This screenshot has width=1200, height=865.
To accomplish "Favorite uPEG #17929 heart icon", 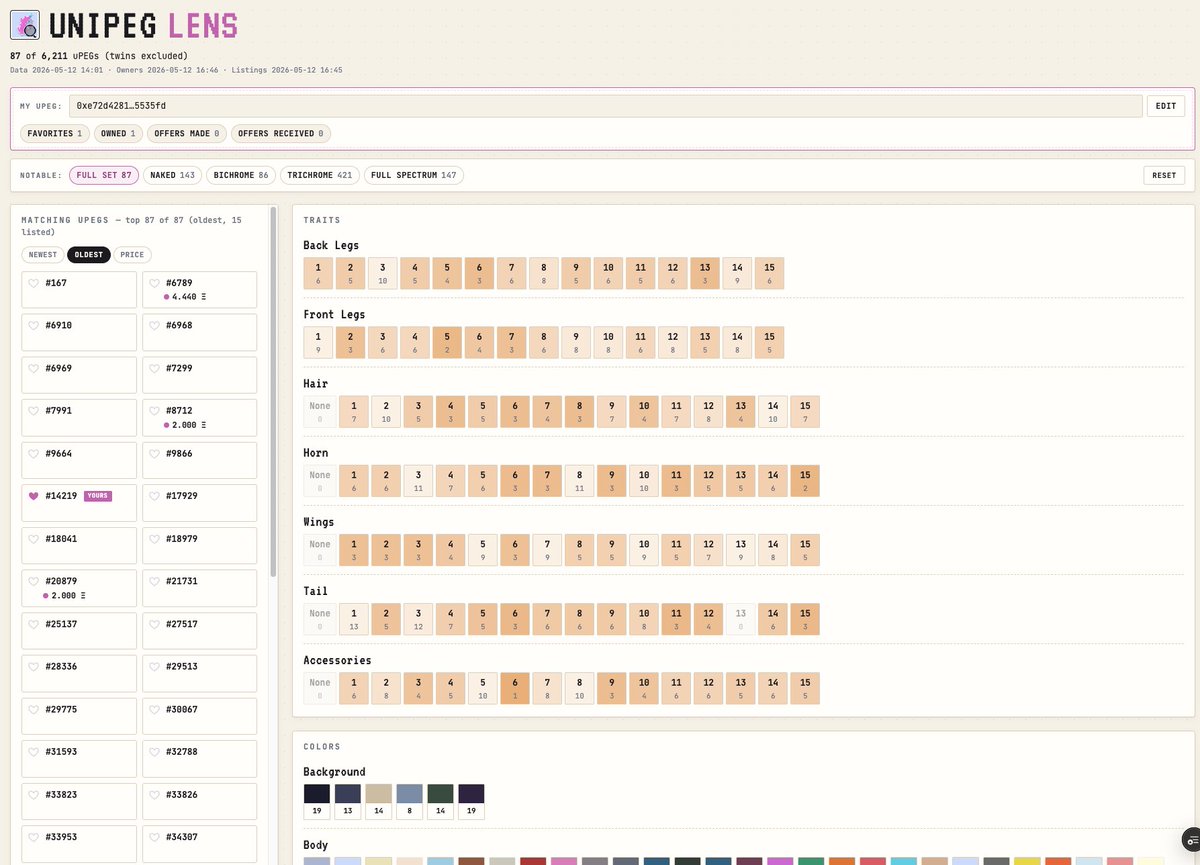I will click(x=154, y=496).
